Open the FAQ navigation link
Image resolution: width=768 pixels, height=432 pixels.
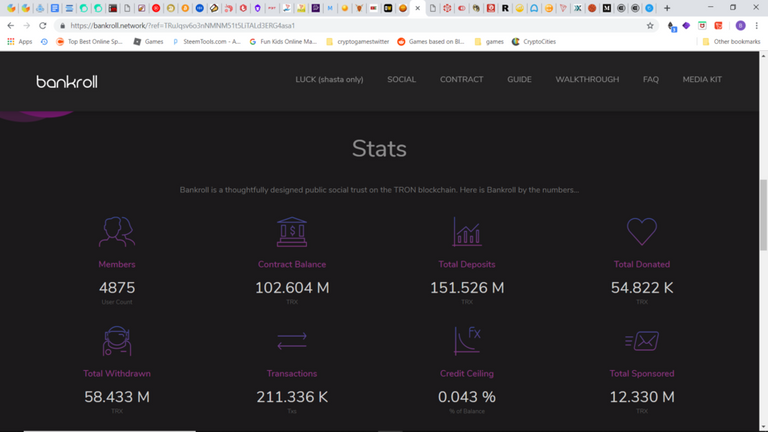(650, 79)
